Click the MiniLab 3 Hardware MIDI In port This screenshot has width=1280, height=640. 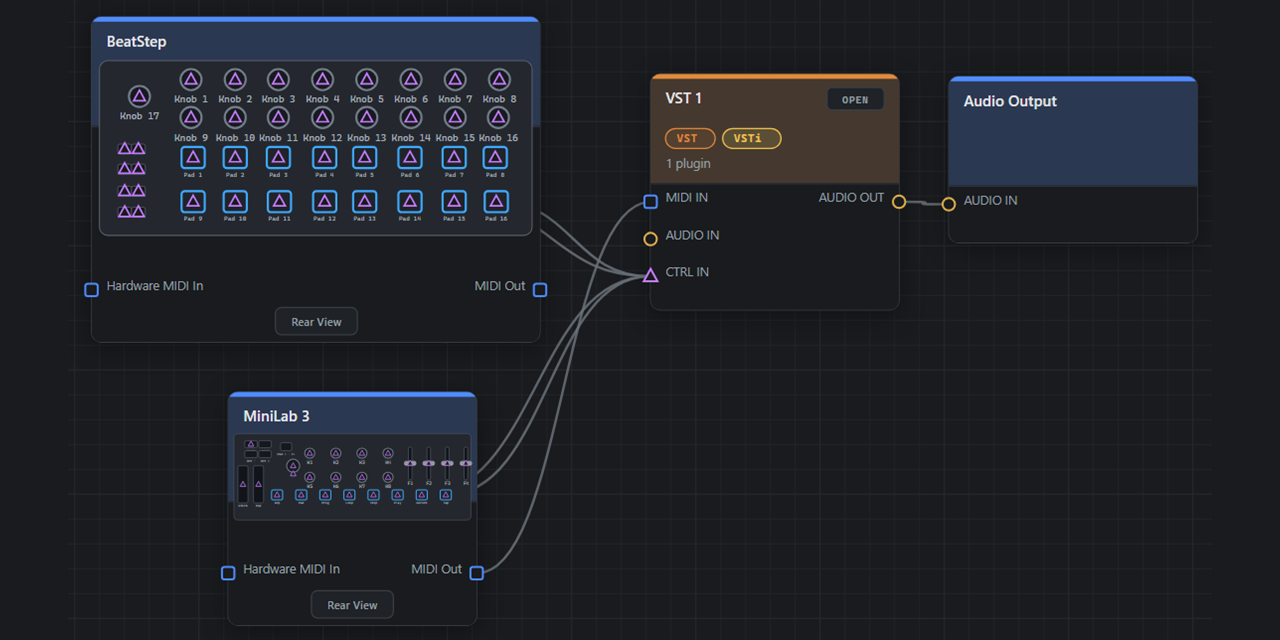[x=228, y=573]
